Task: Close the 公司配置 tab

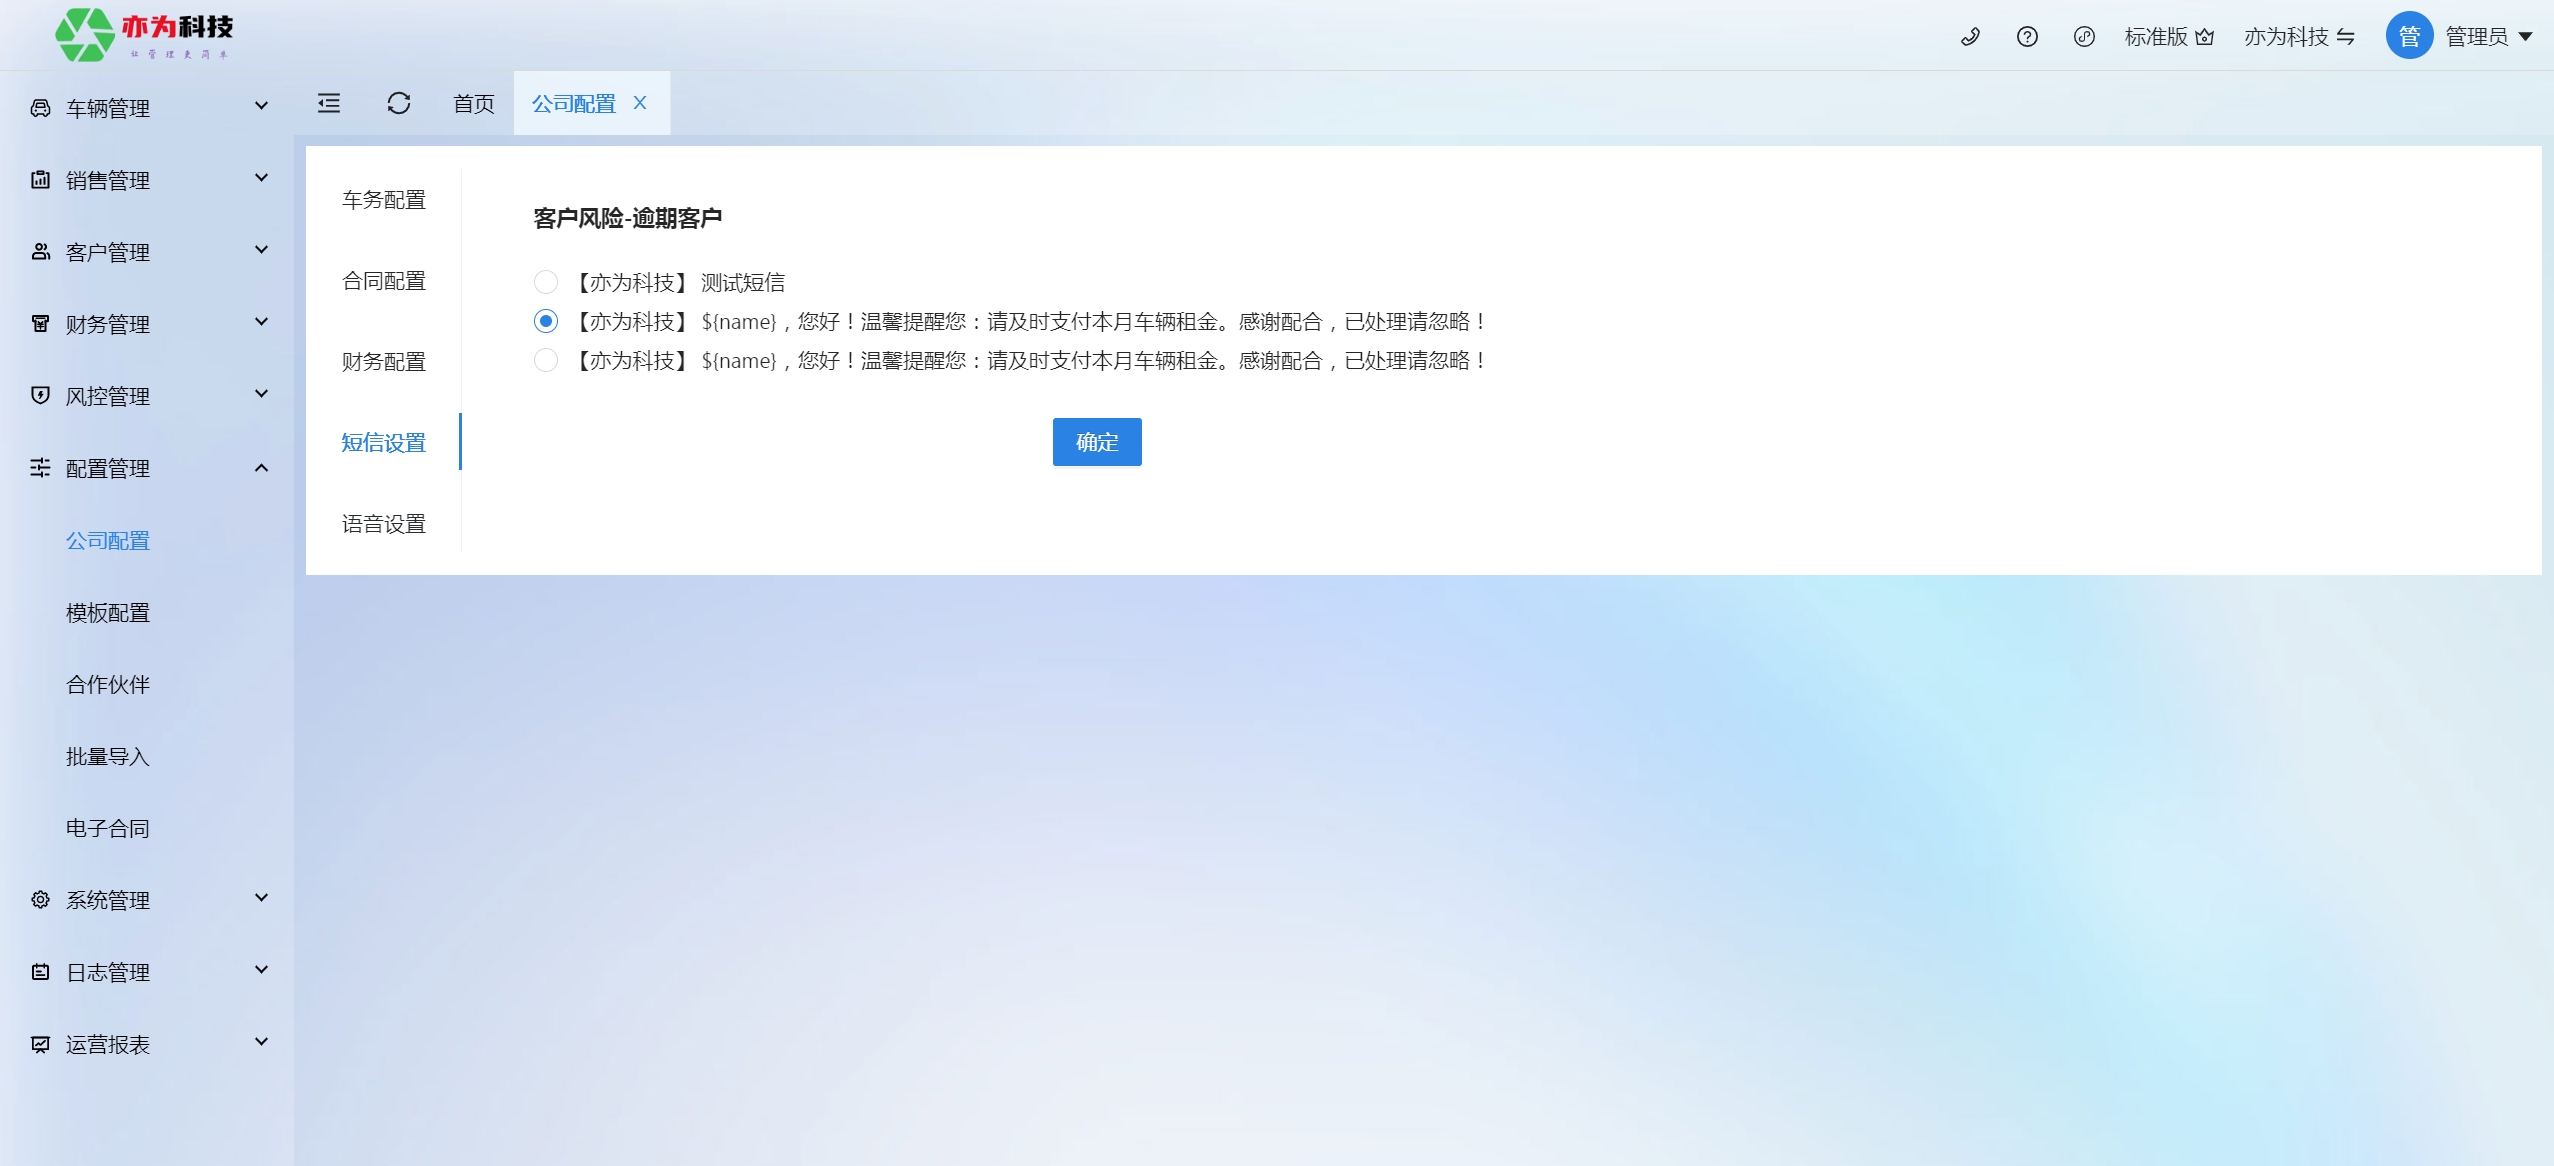Action: tap(640, 103)
